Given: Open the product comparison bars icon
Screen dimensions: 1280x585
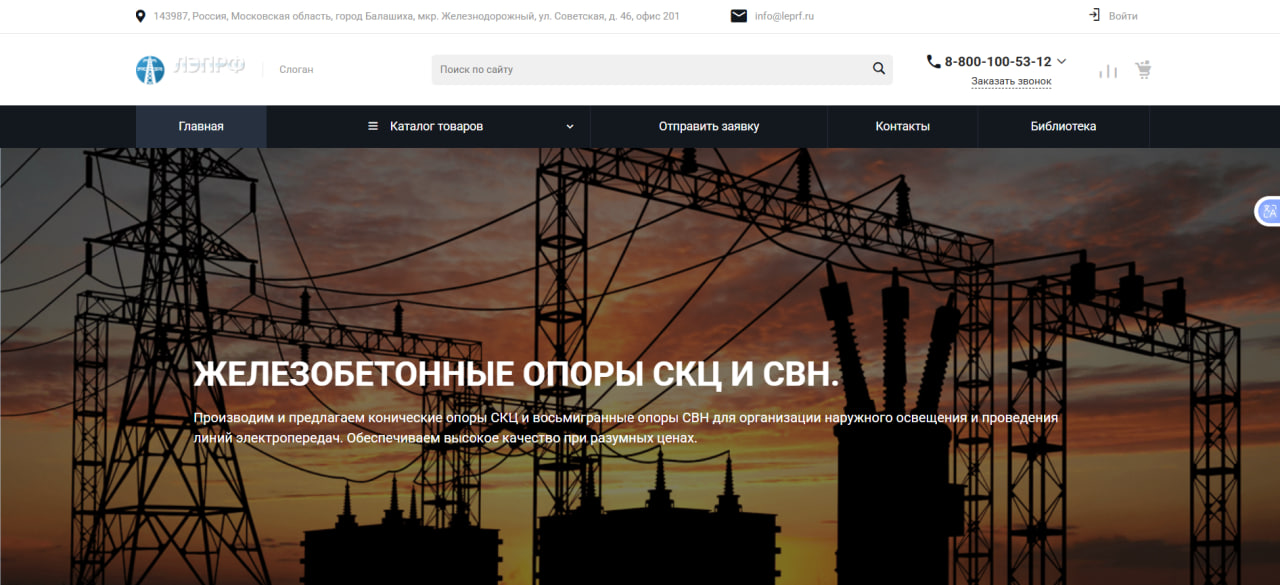Looking at the screenshot, I should point(1108,71).
